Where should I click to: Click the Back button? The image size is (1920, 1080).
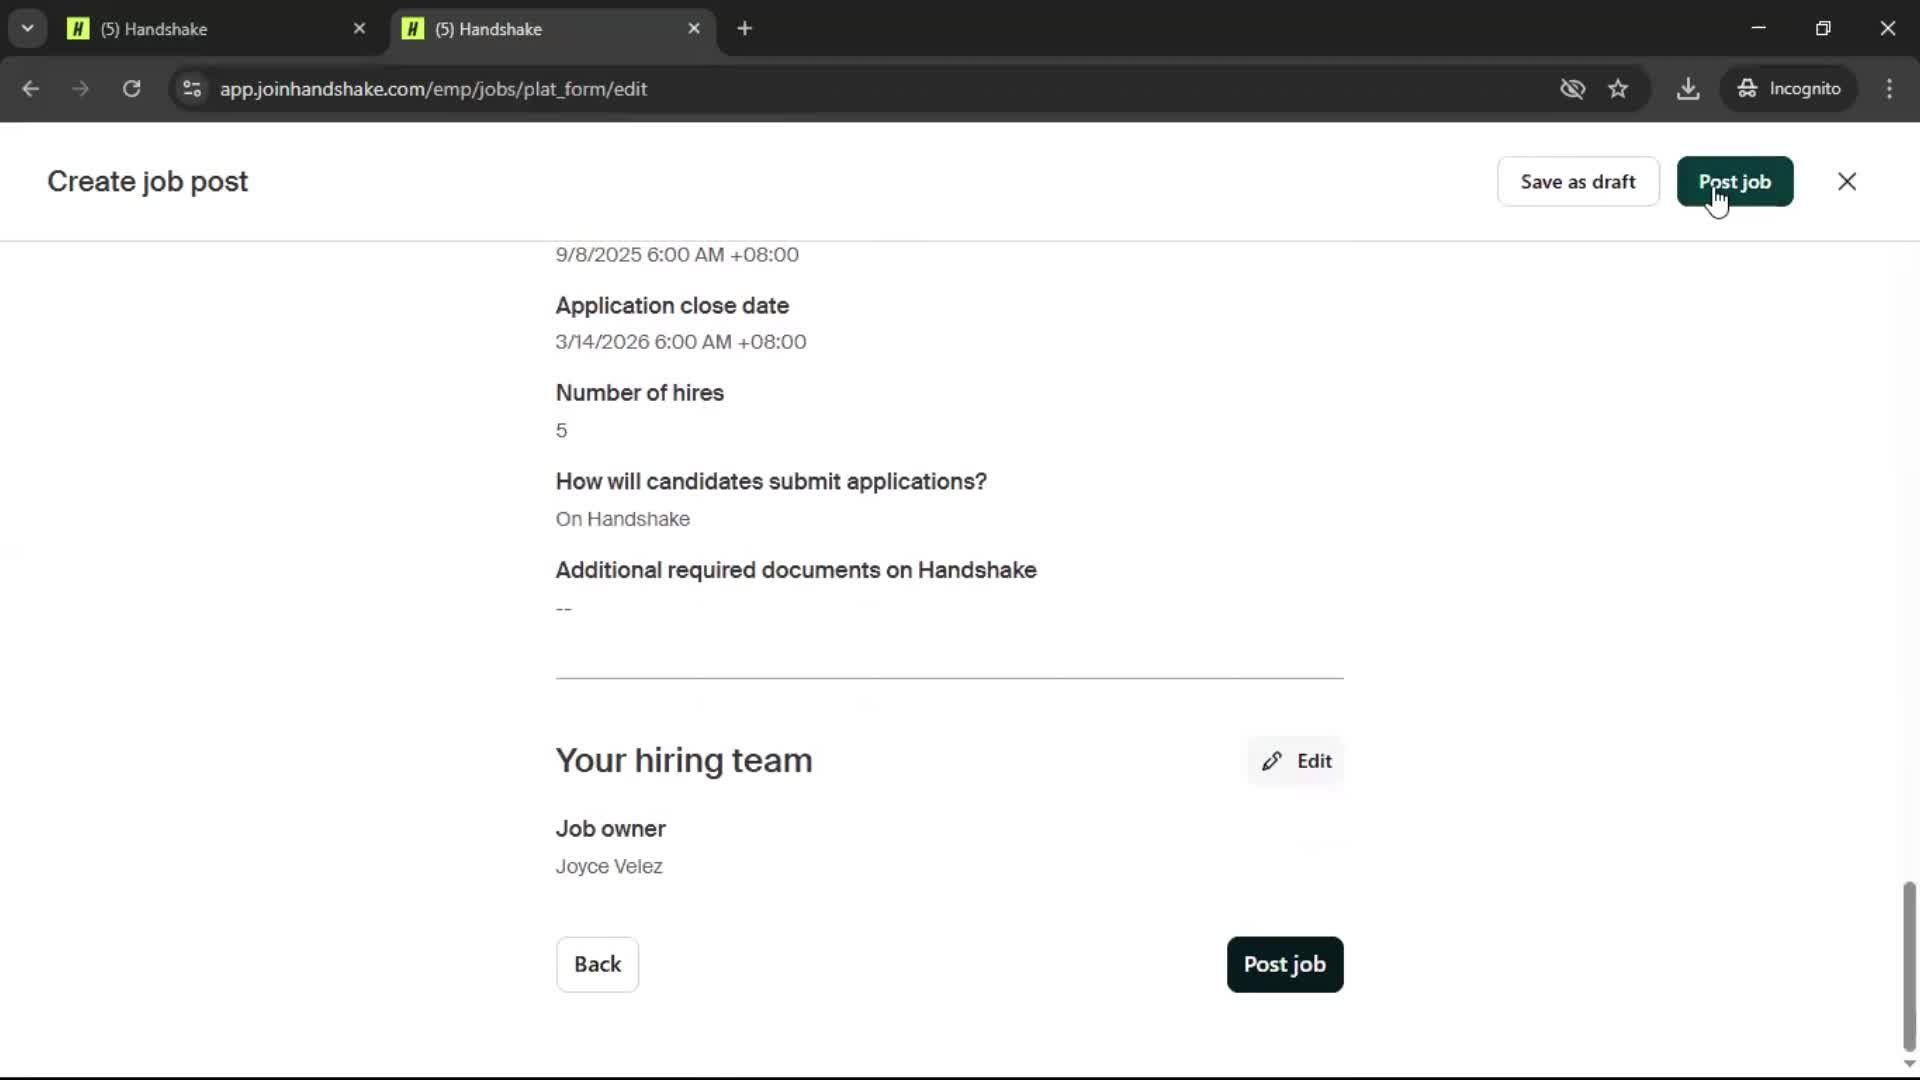click(x=597, y=965)
